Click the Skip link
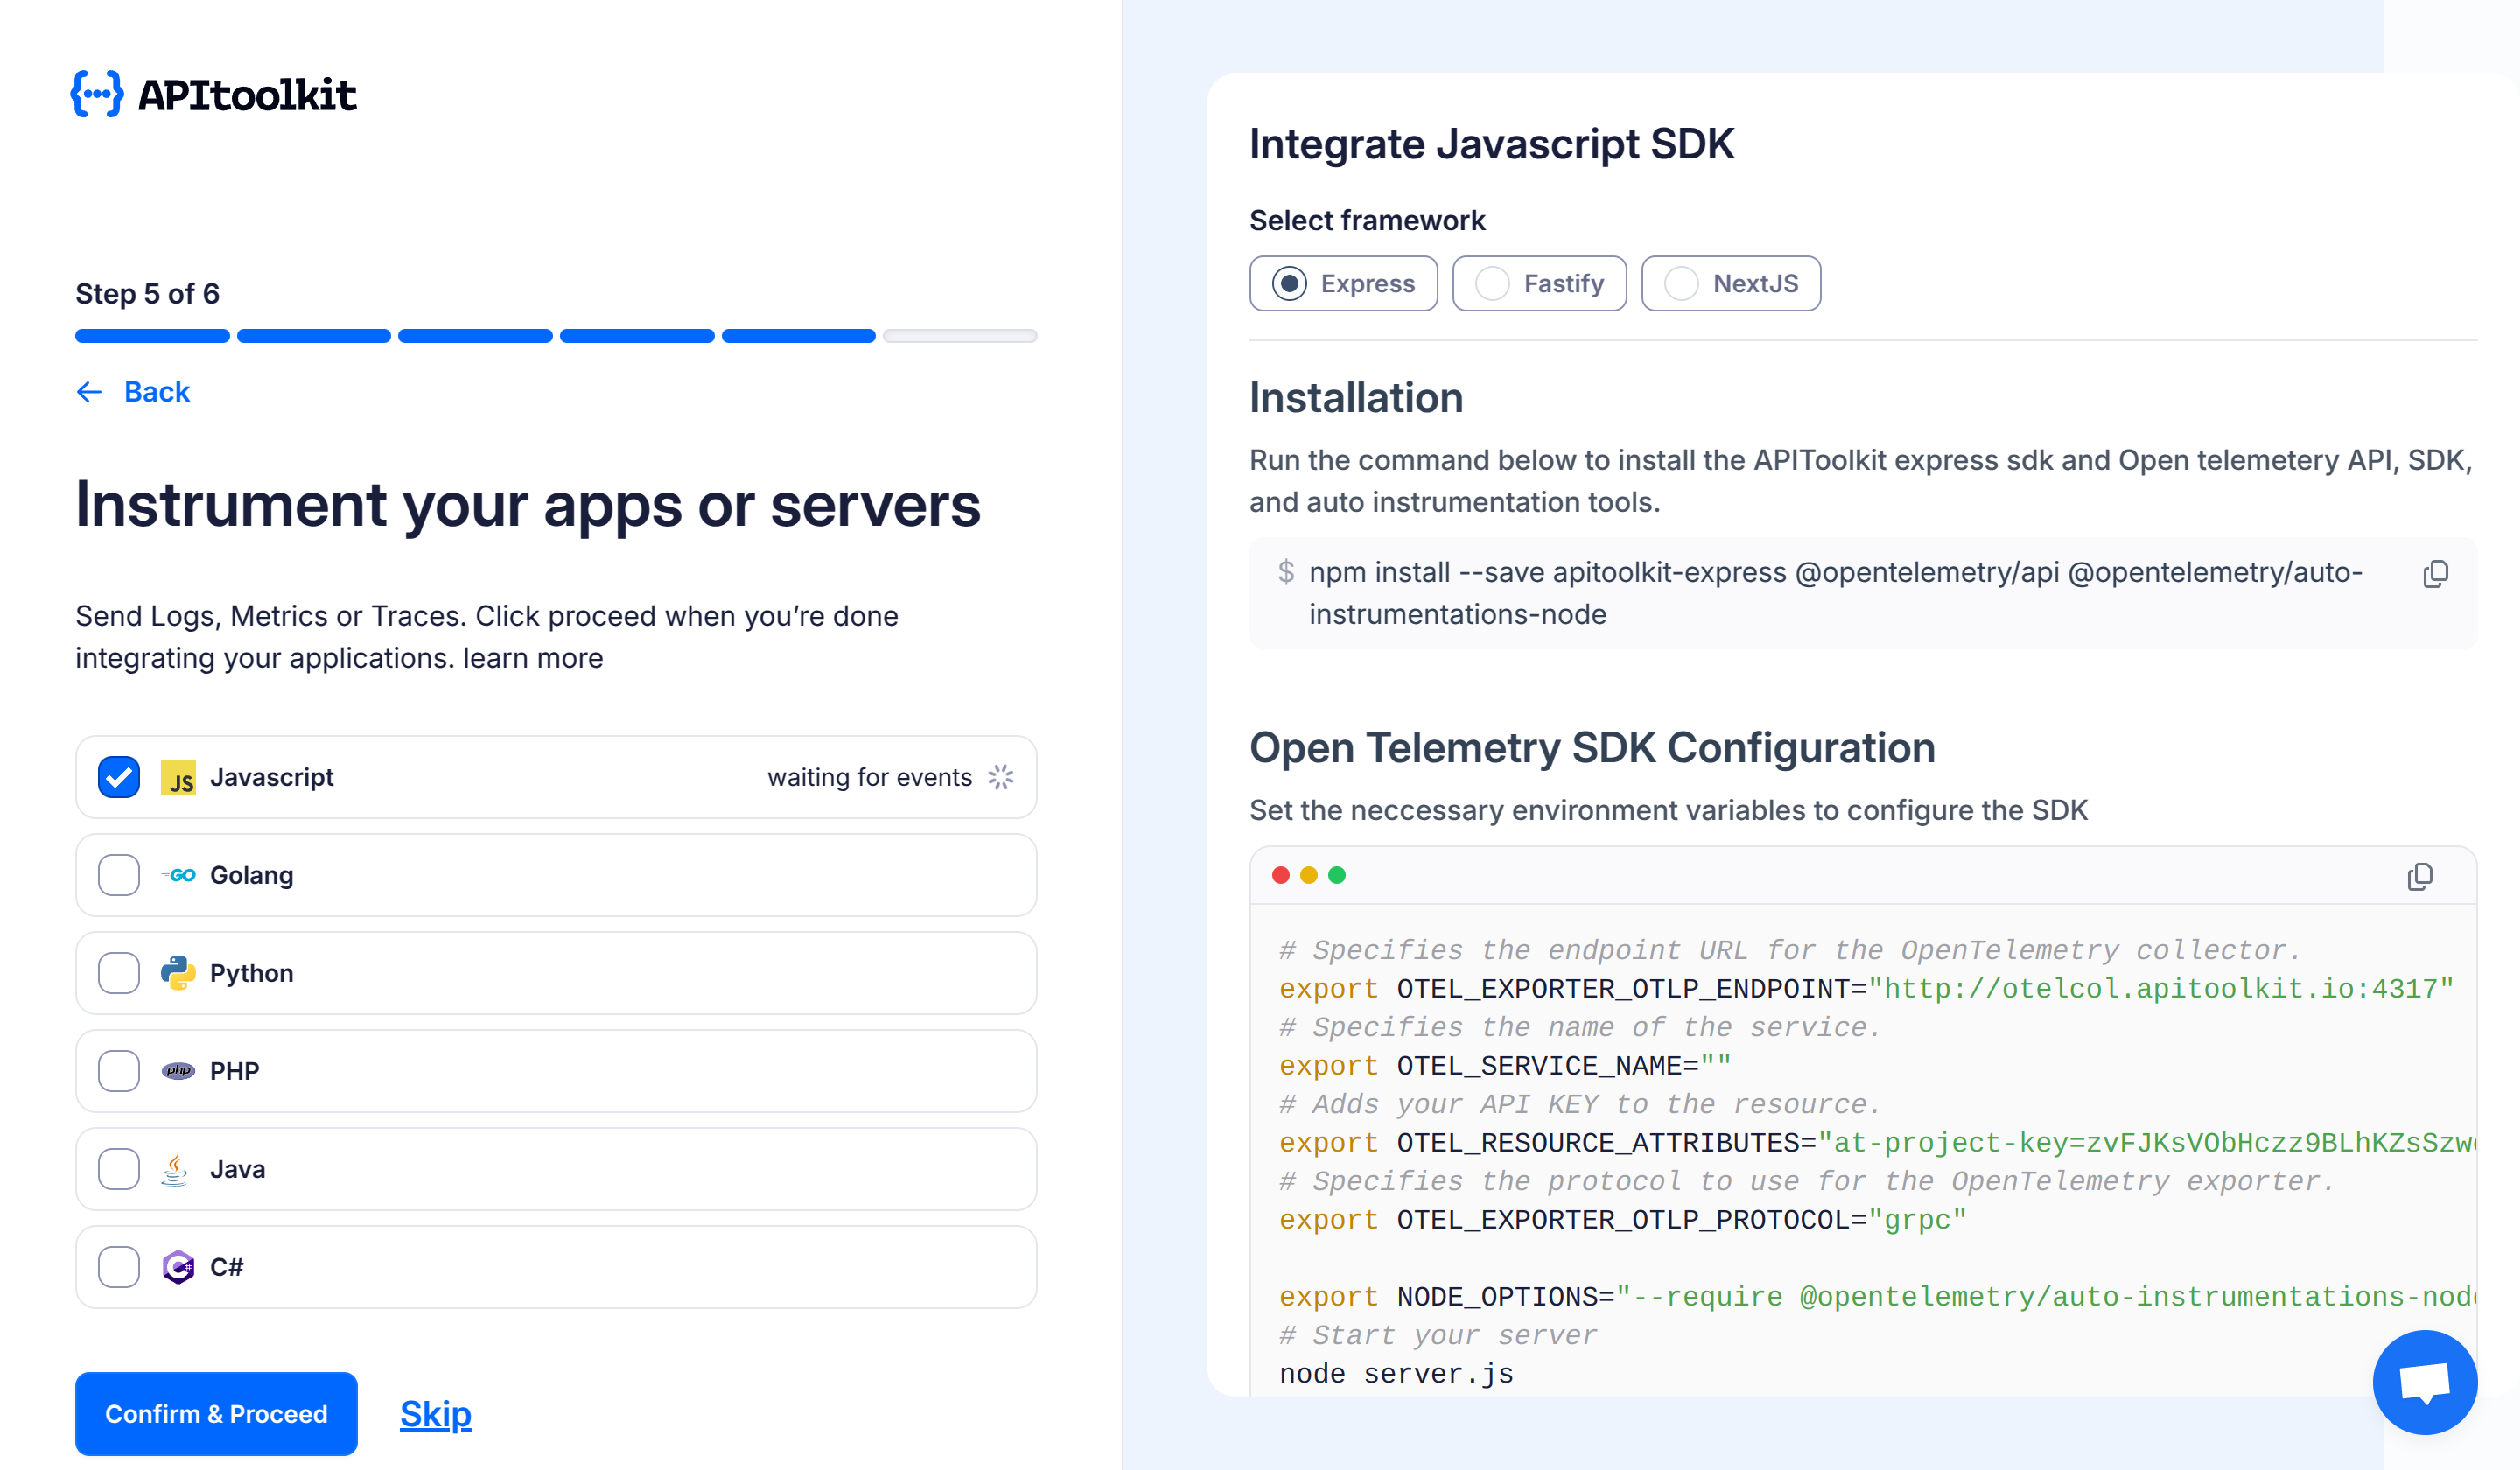This screenshot has height=1470, width=2520. pos(435,1413)
